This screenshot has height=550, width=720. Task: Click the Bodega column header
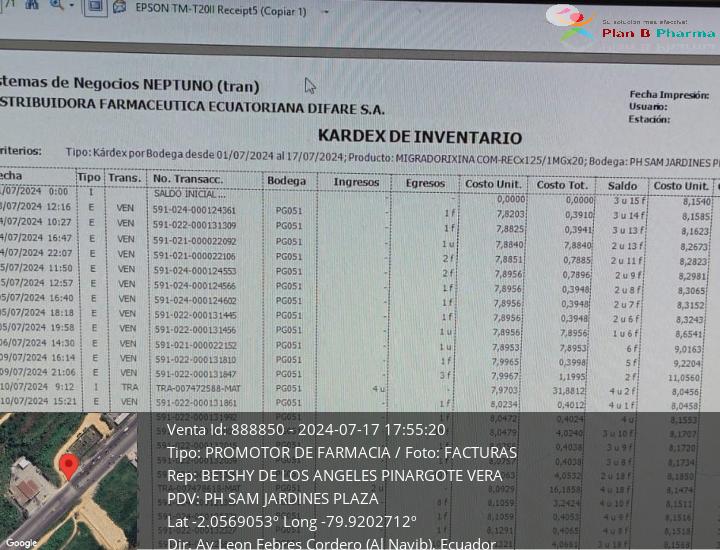click(287, 181)
